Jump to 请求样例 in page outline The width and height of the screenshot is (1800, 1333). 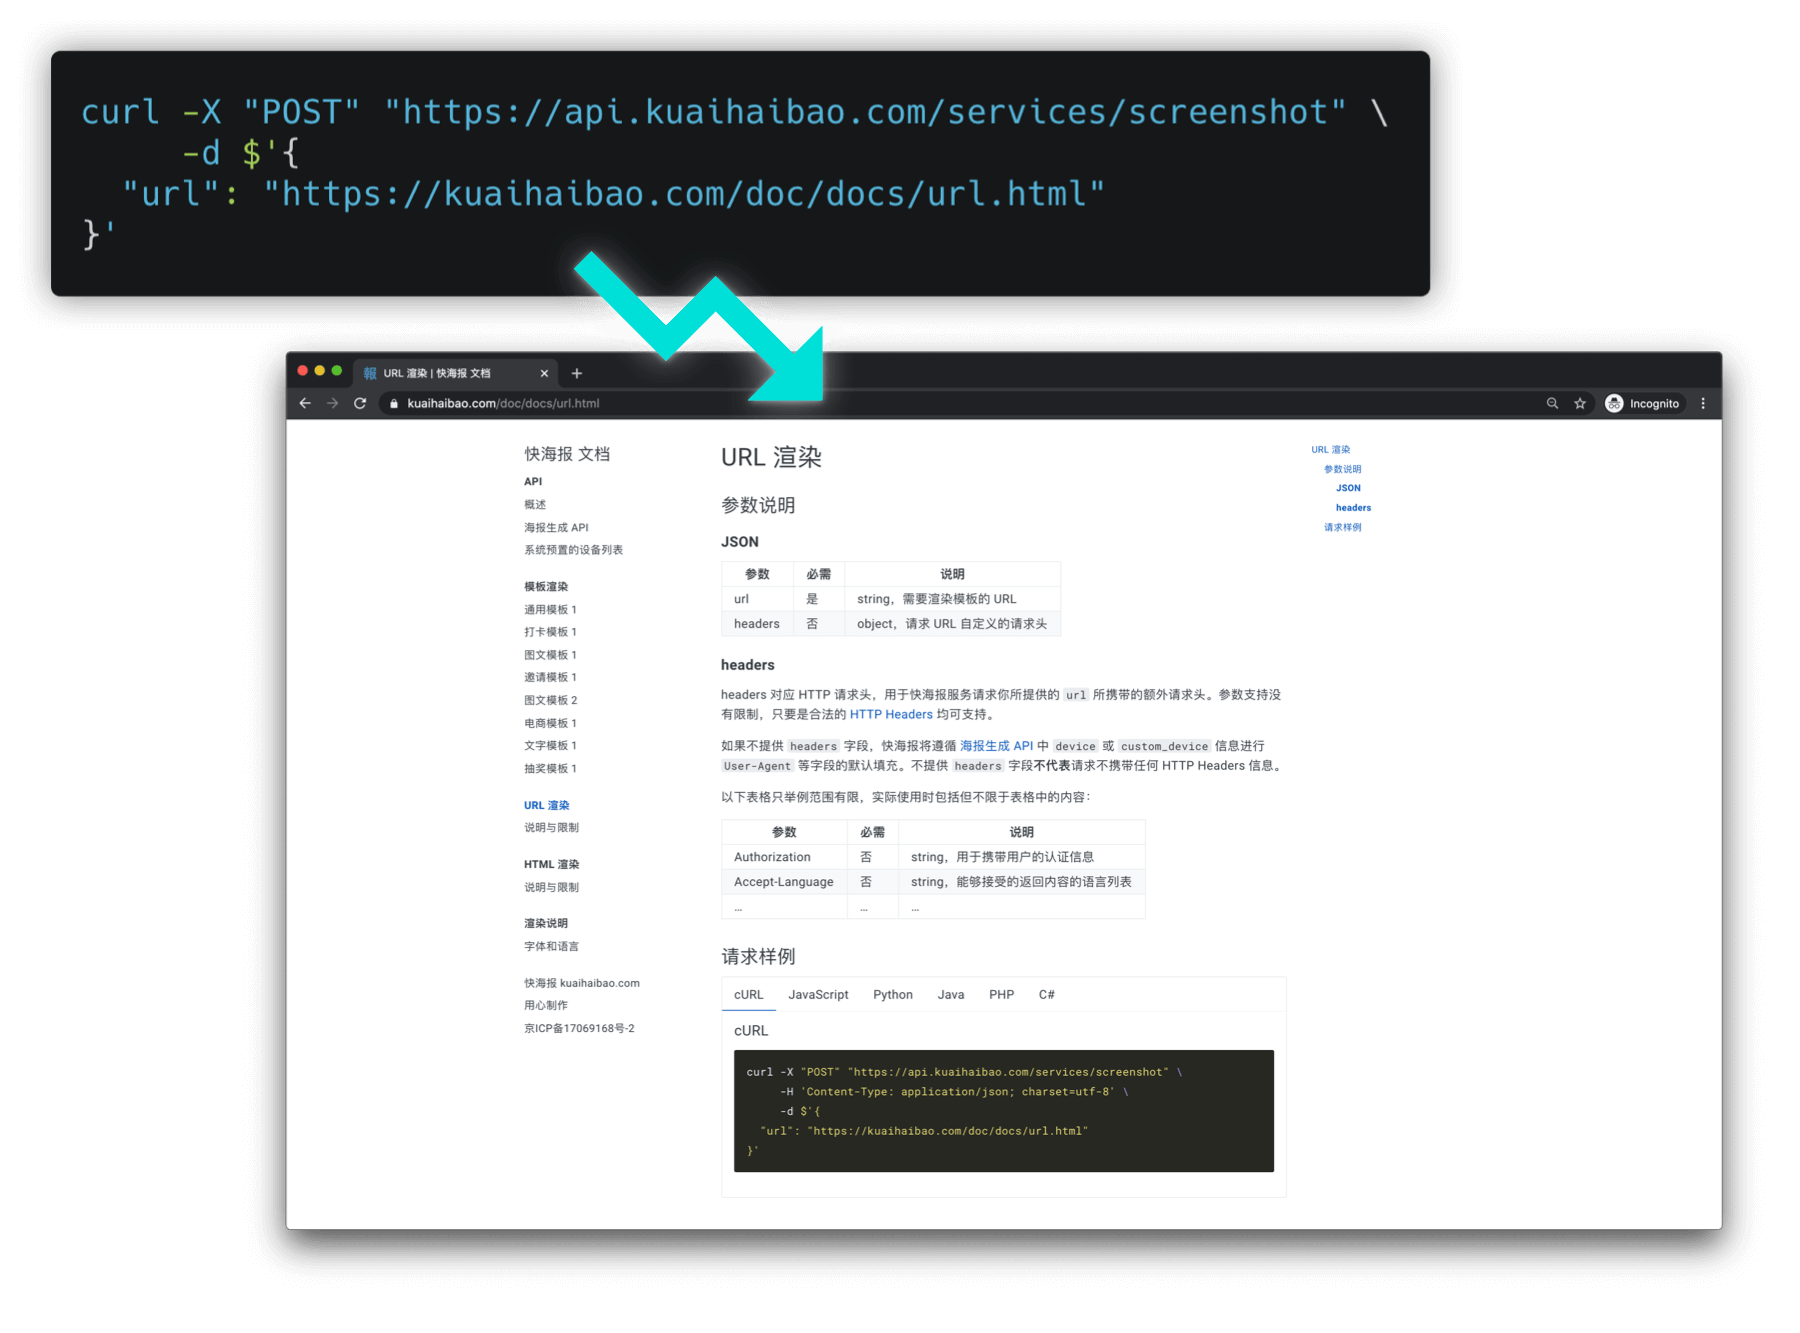tap(1342, 527)
